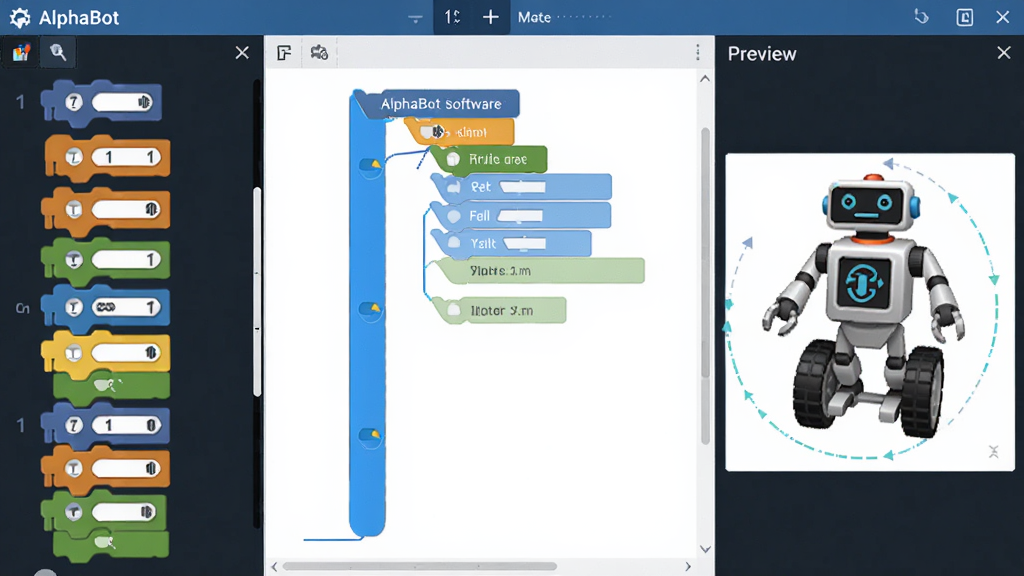Click icon on orange block below '1 0' block
This screenshot has width=1024, height=576.
tap(74, 468)
